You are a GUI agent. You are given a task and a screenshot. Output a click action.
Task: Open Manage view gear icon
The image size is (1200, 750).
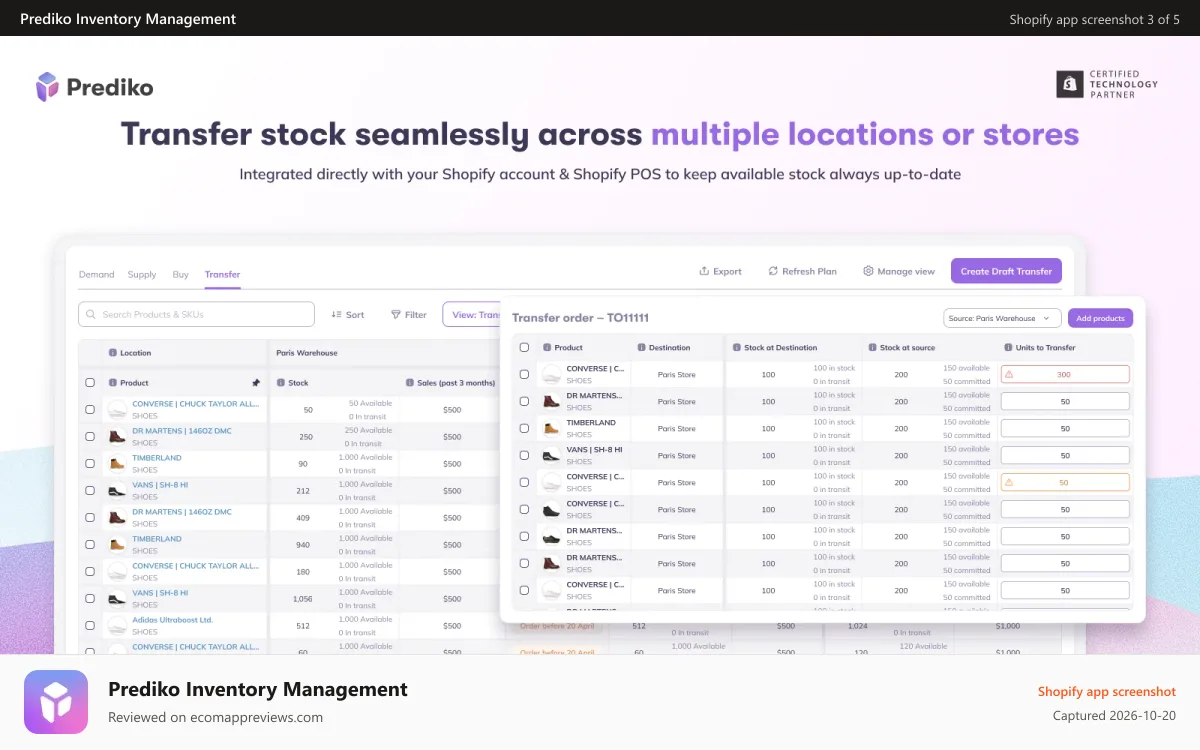(x=868, y=271)
